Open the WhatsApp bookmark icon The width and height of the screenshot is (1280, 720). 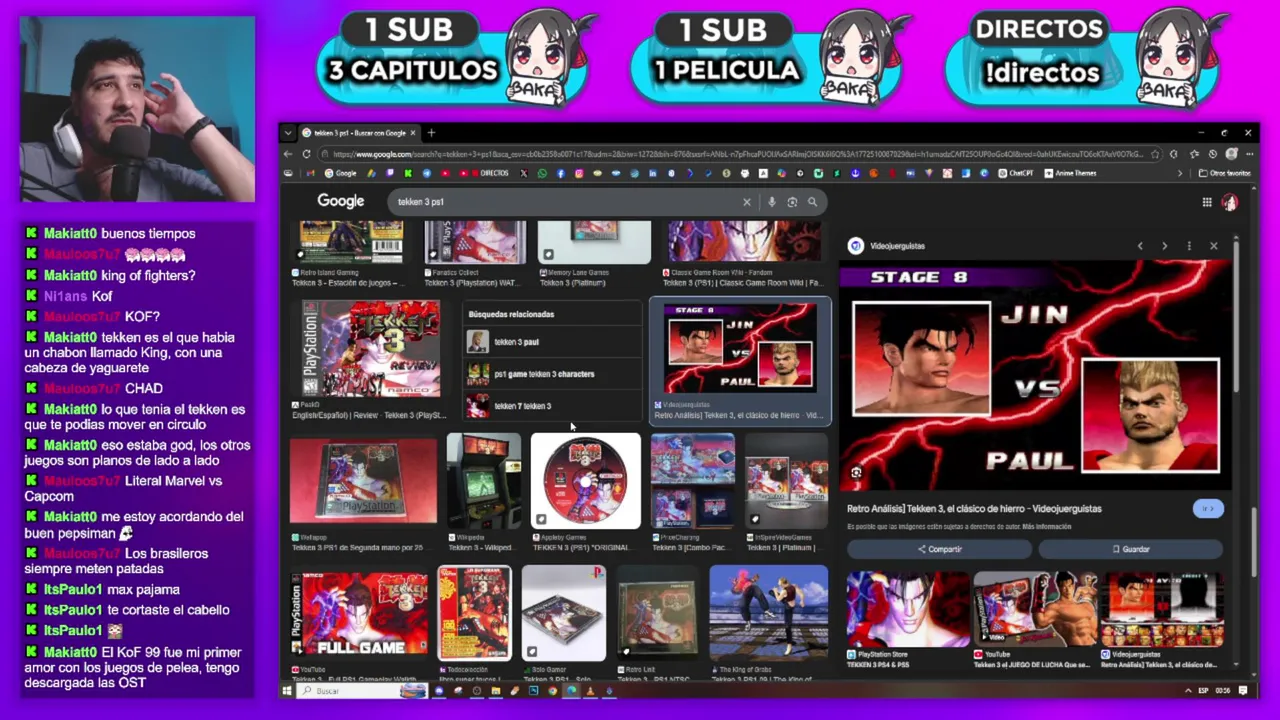pos(542,173)
